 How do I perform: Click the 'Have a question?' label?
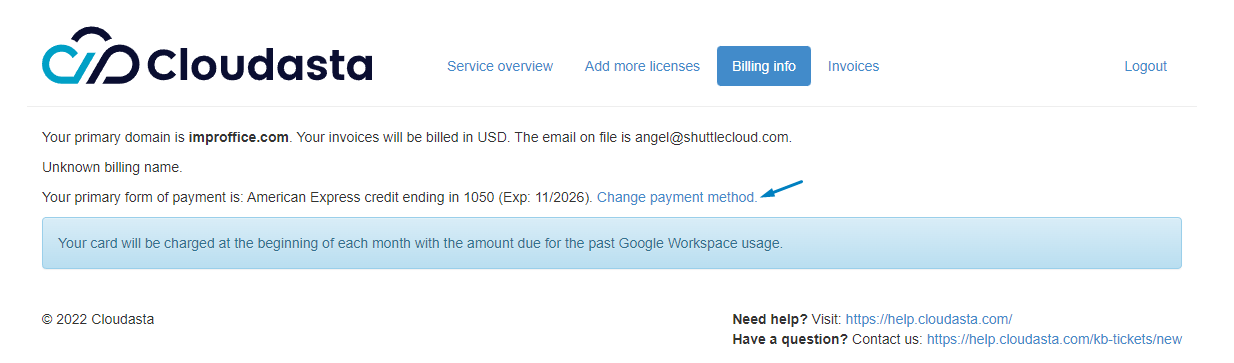(x=790, y=339)
